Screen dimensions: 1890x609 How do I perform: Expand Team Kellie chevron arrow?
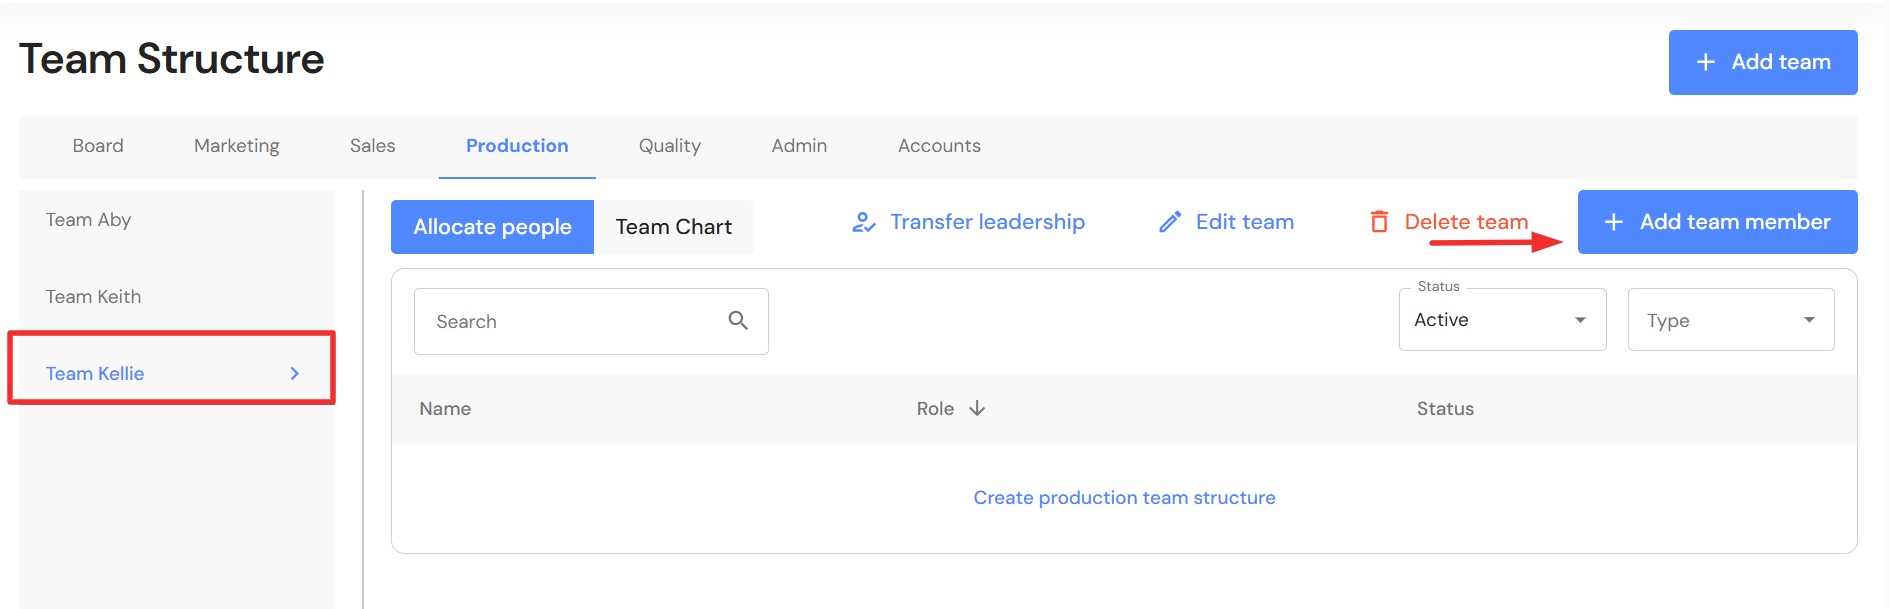coord(295,373)
